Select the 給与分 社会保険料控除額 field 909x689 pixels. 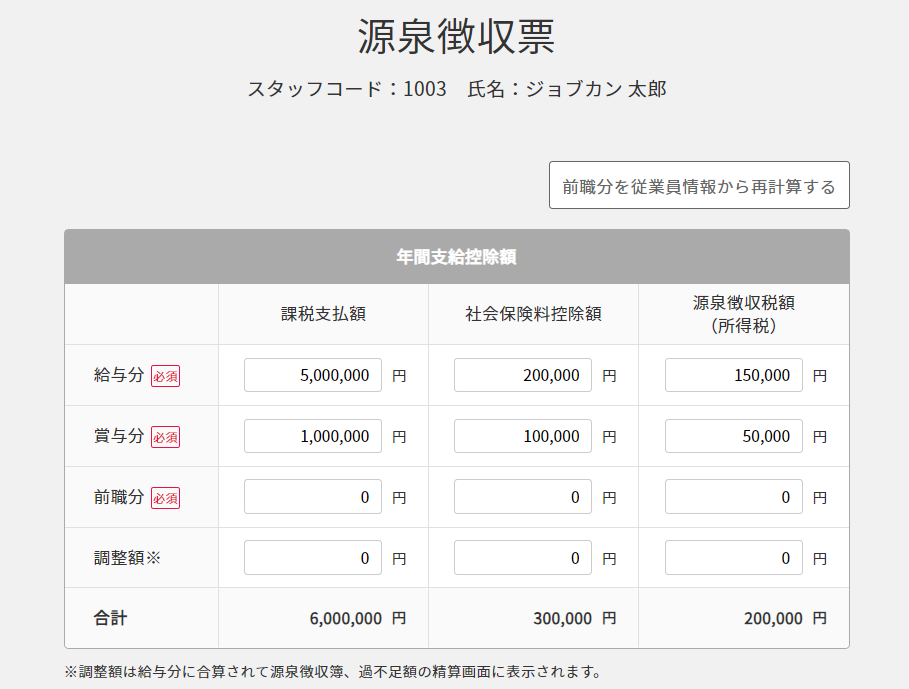[x=521, y=375]
